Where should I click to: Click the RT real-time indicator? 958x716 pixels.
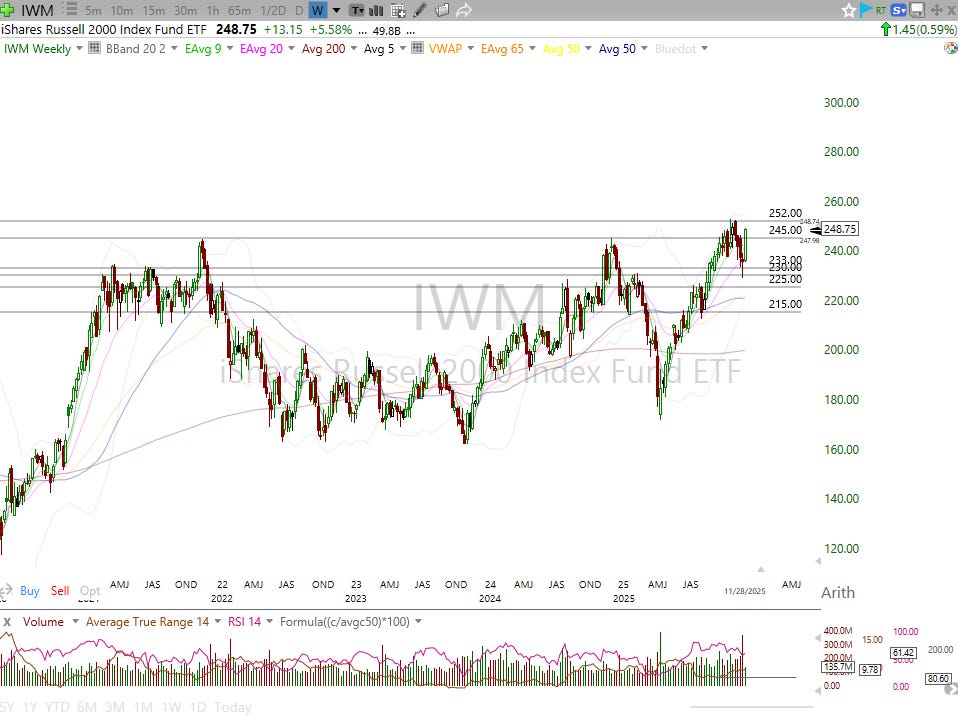coord(880,10)
